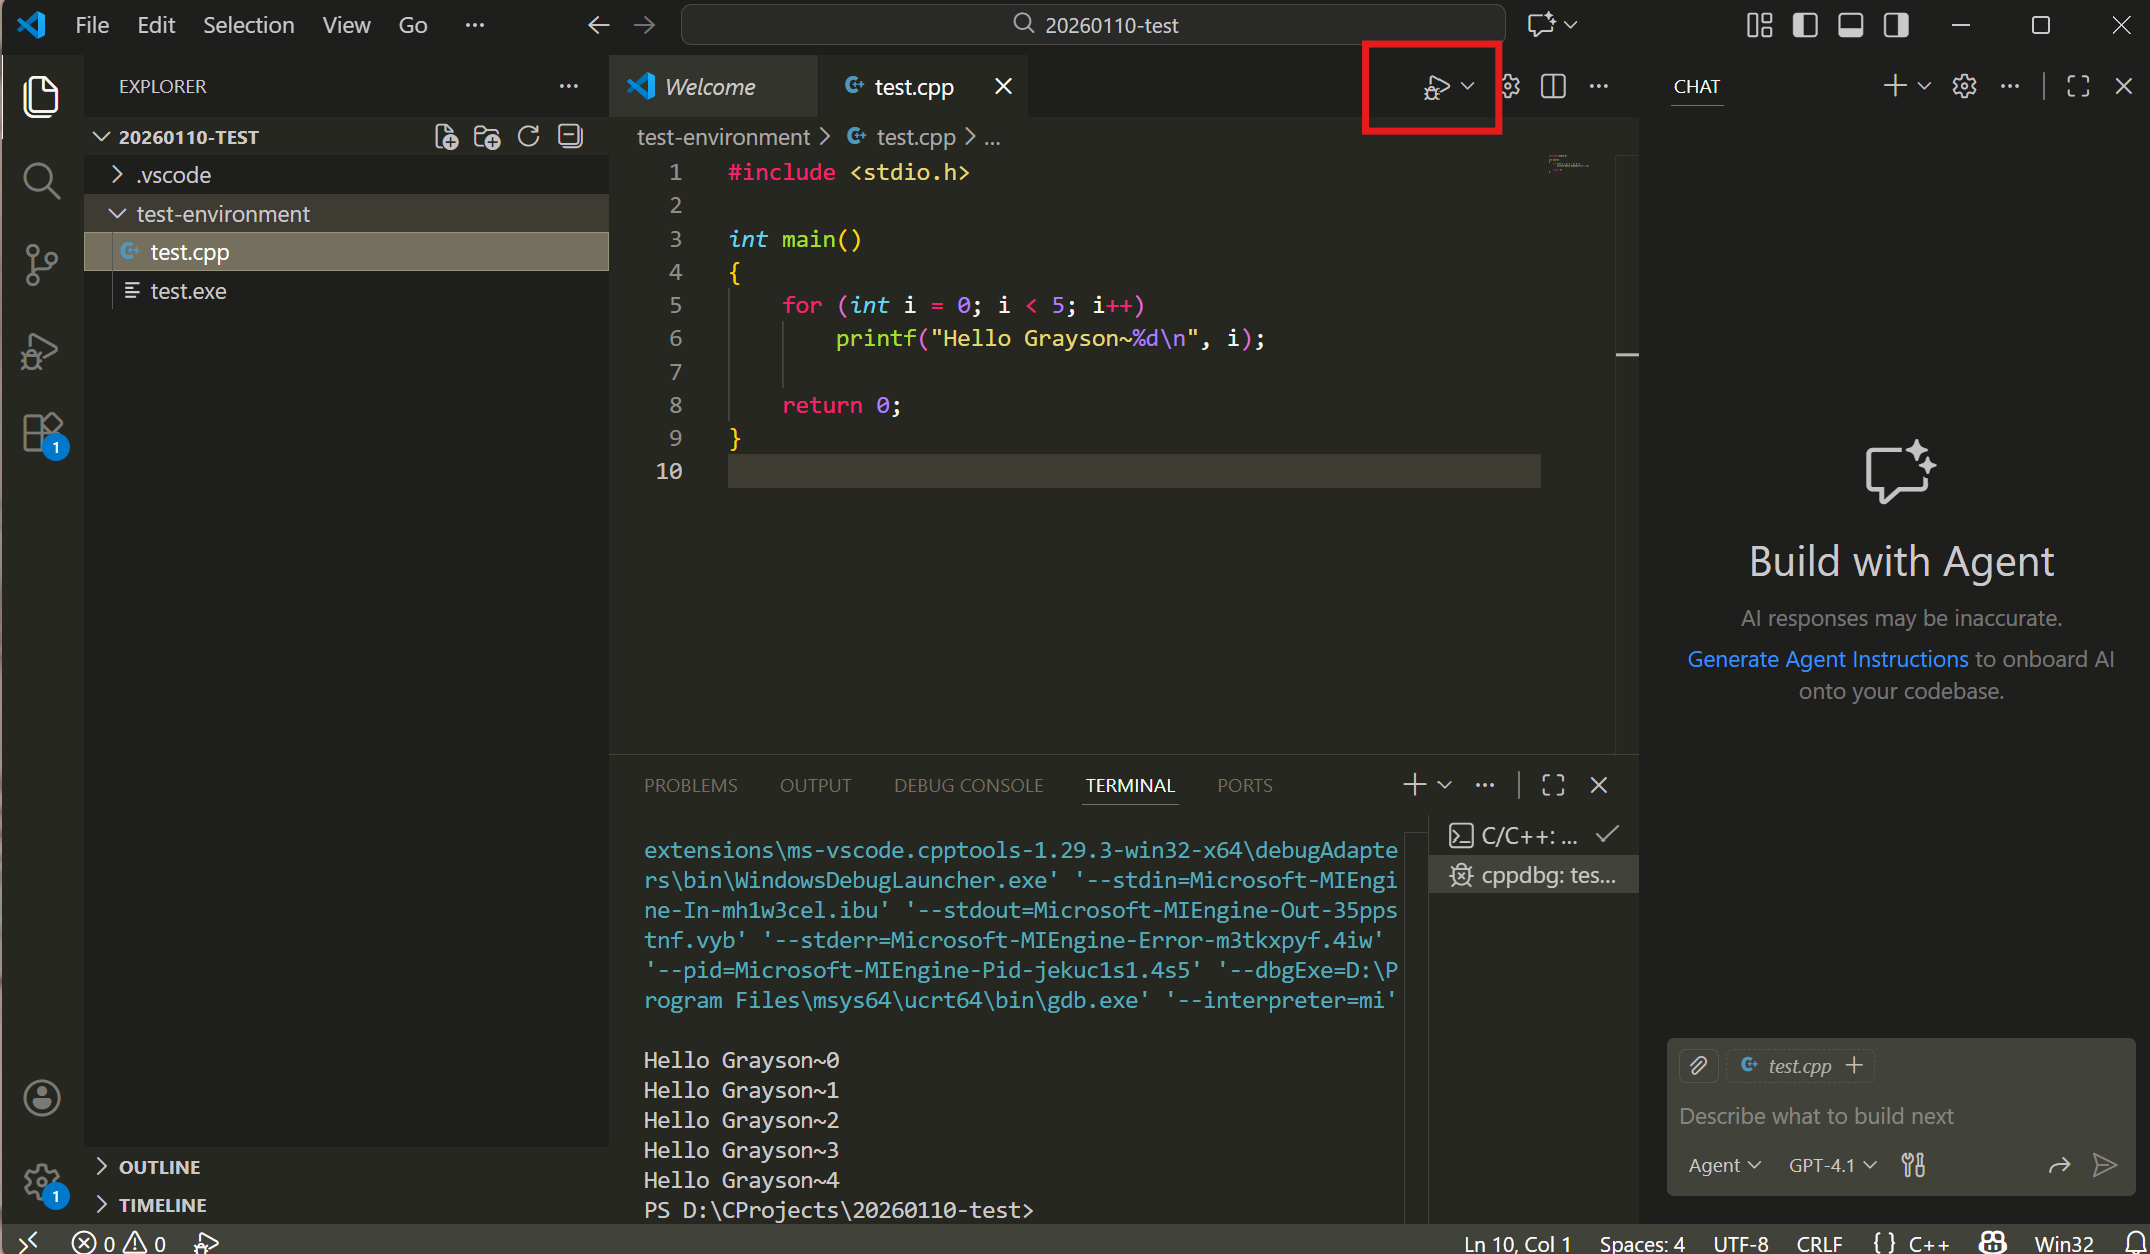
Task: Click chat input Describe what to build
Action: 1900,1116
